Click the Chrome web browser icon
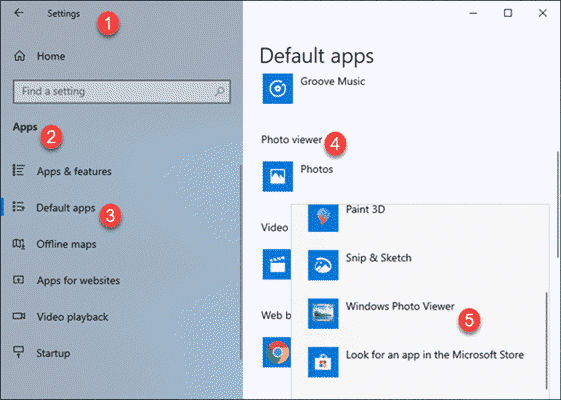The image size is (561, 400). coord(277,352)
